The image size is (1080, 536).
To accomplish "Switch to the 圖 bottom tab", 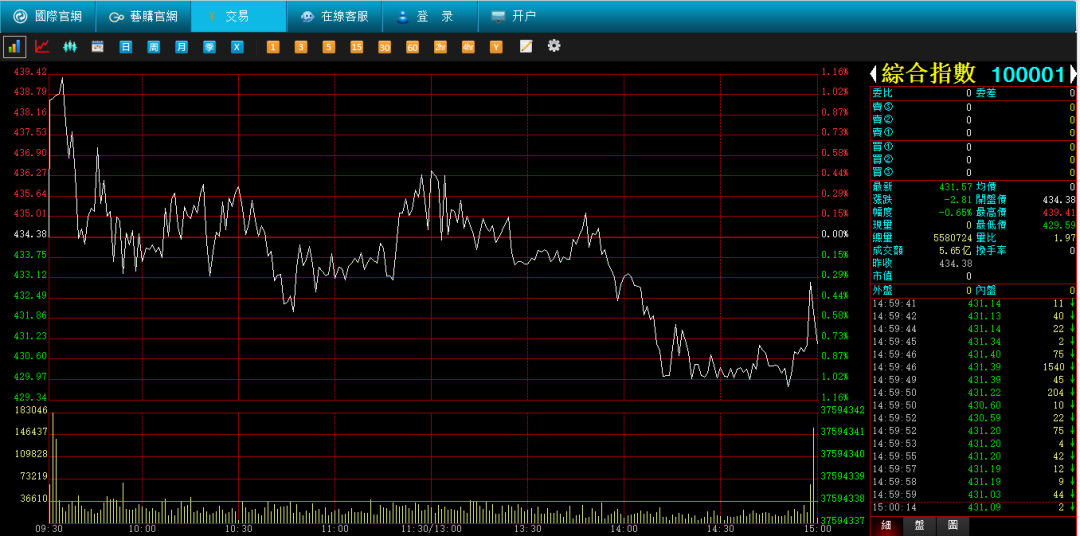I will [x=953, y=525].
